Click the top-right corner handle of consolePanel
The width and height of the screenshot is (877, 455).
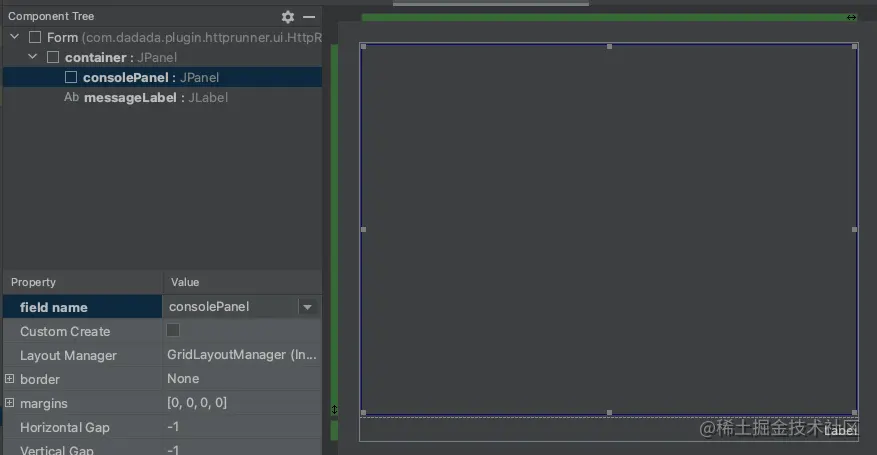855,46
